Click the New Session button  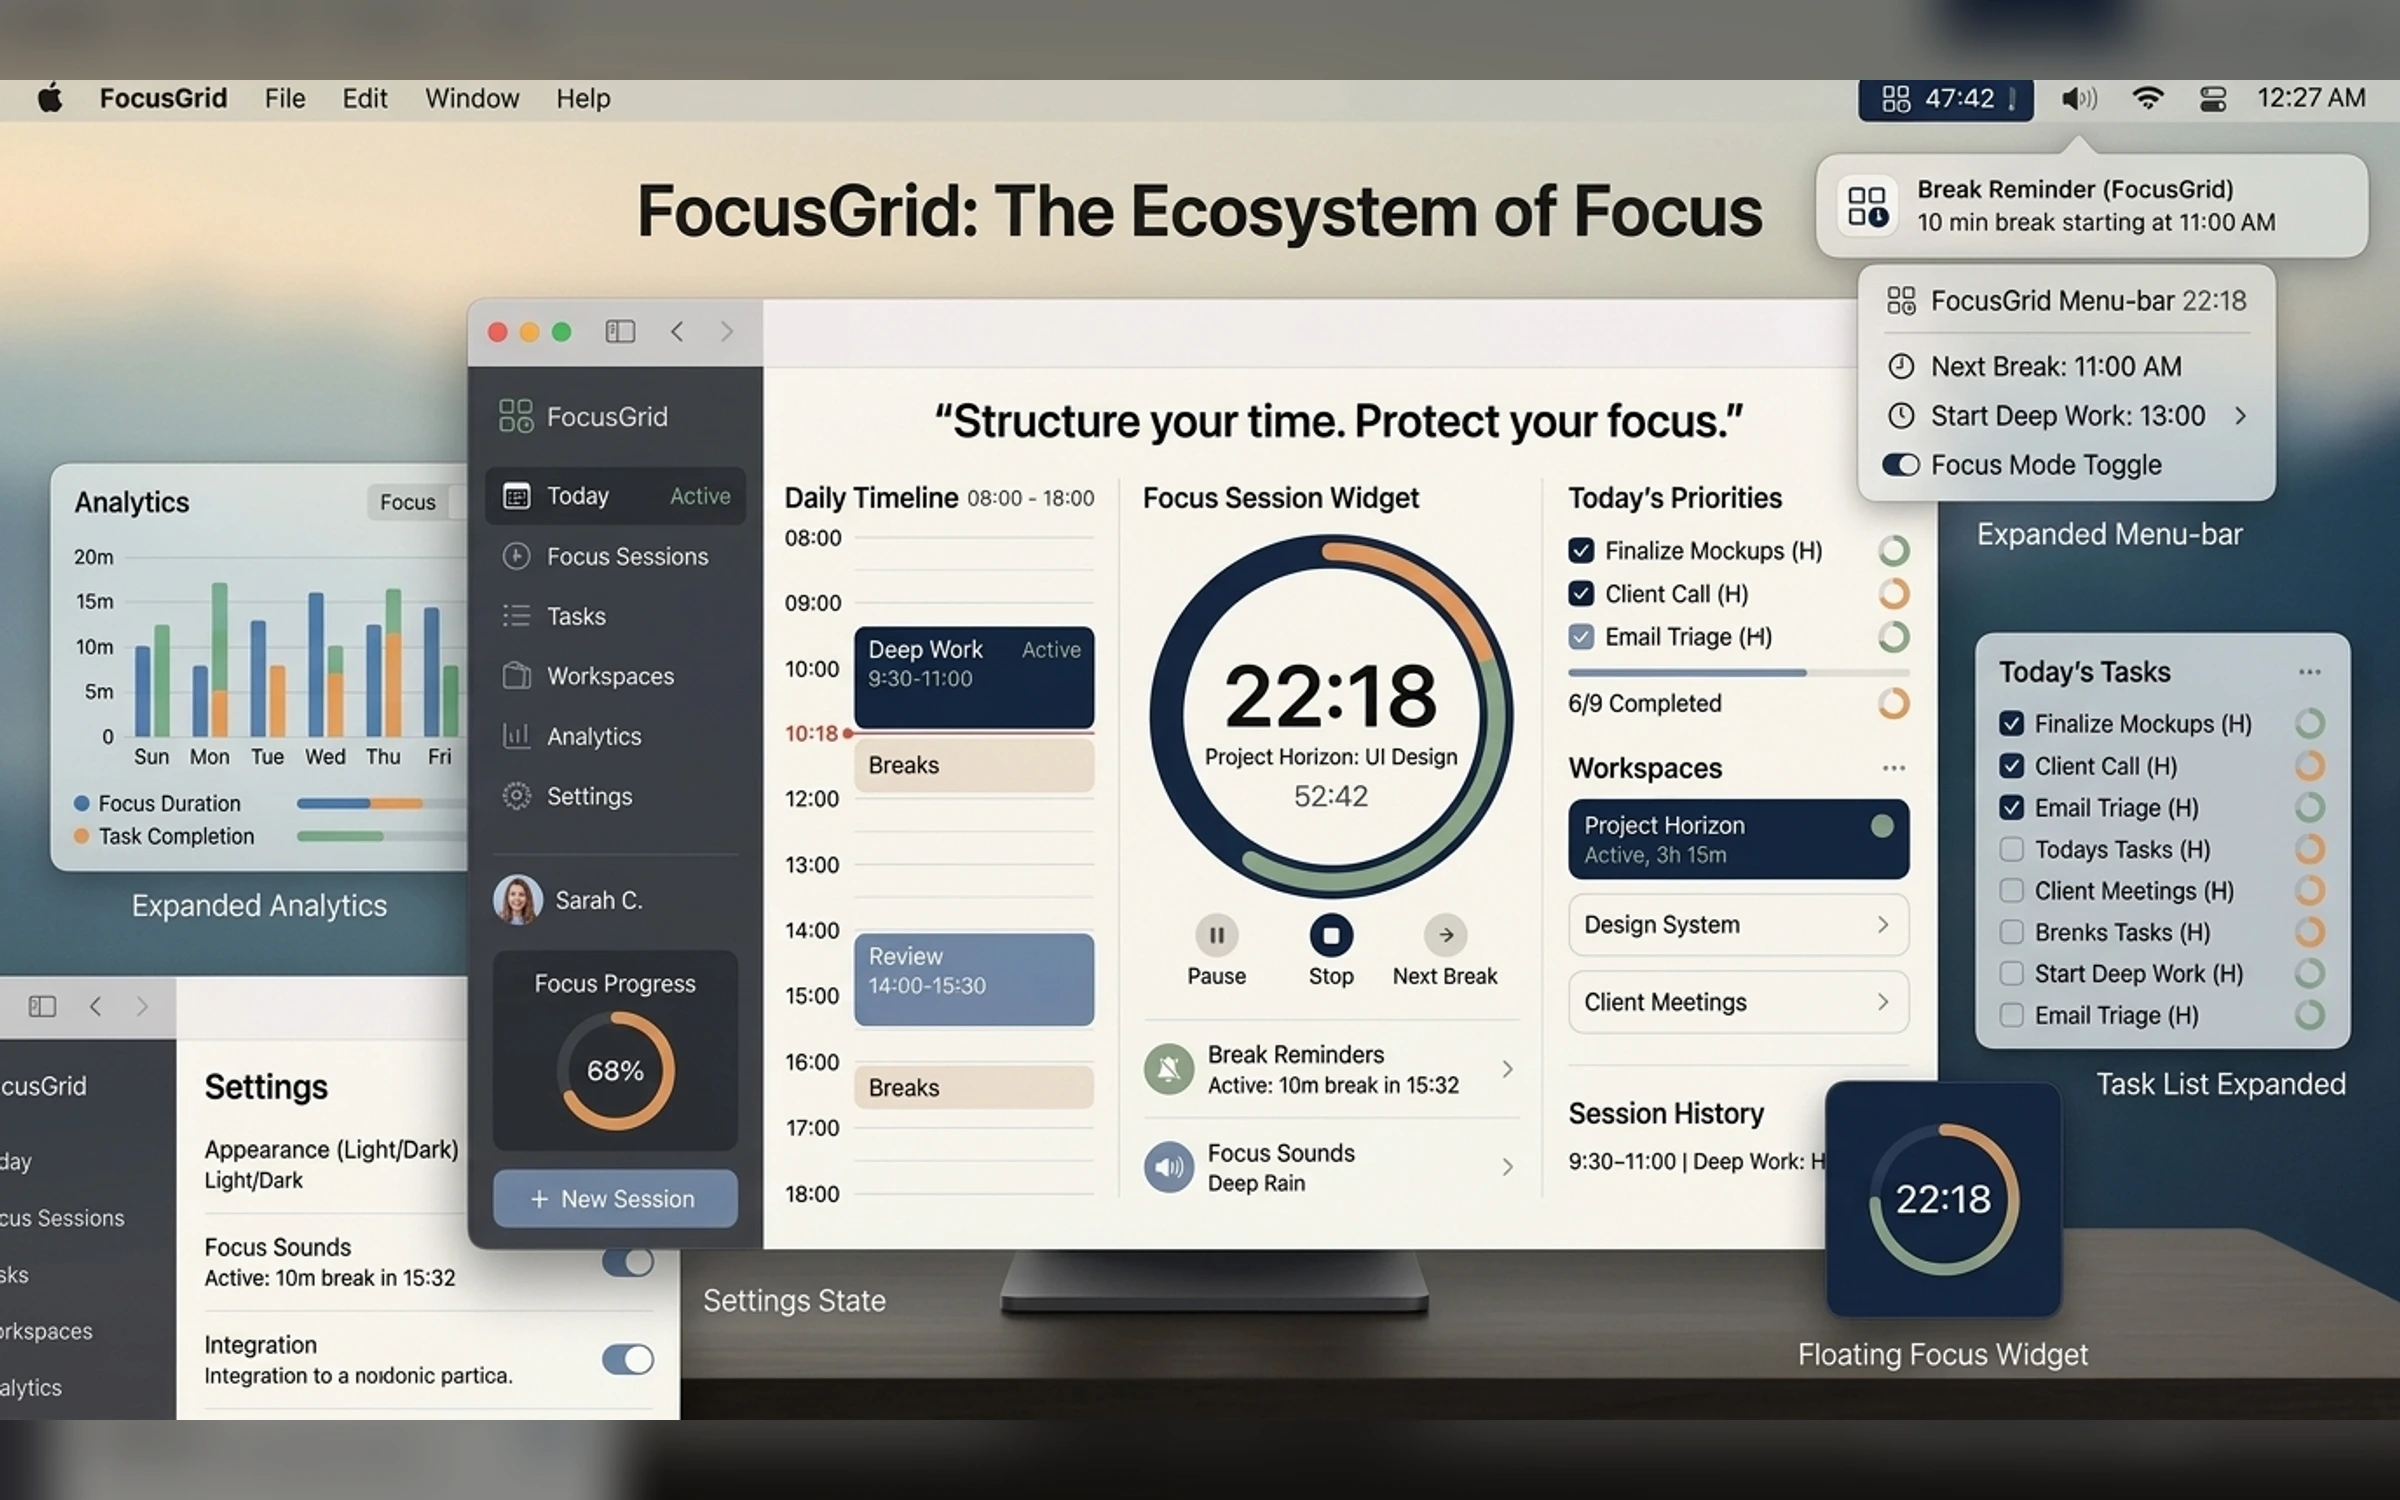pyautogui.click(x=615, y=1198)
